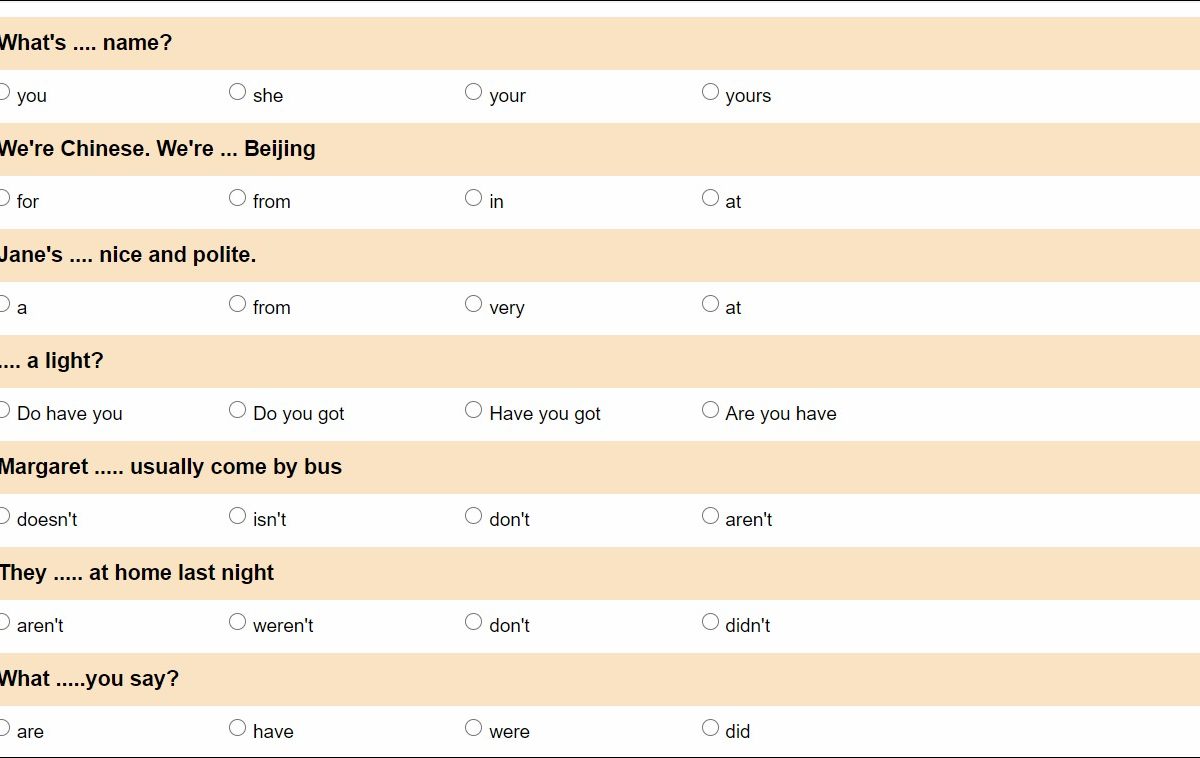1200x758 pixels.
Task: Choose 'did' for What you say question
Action: tap(710, 728)
